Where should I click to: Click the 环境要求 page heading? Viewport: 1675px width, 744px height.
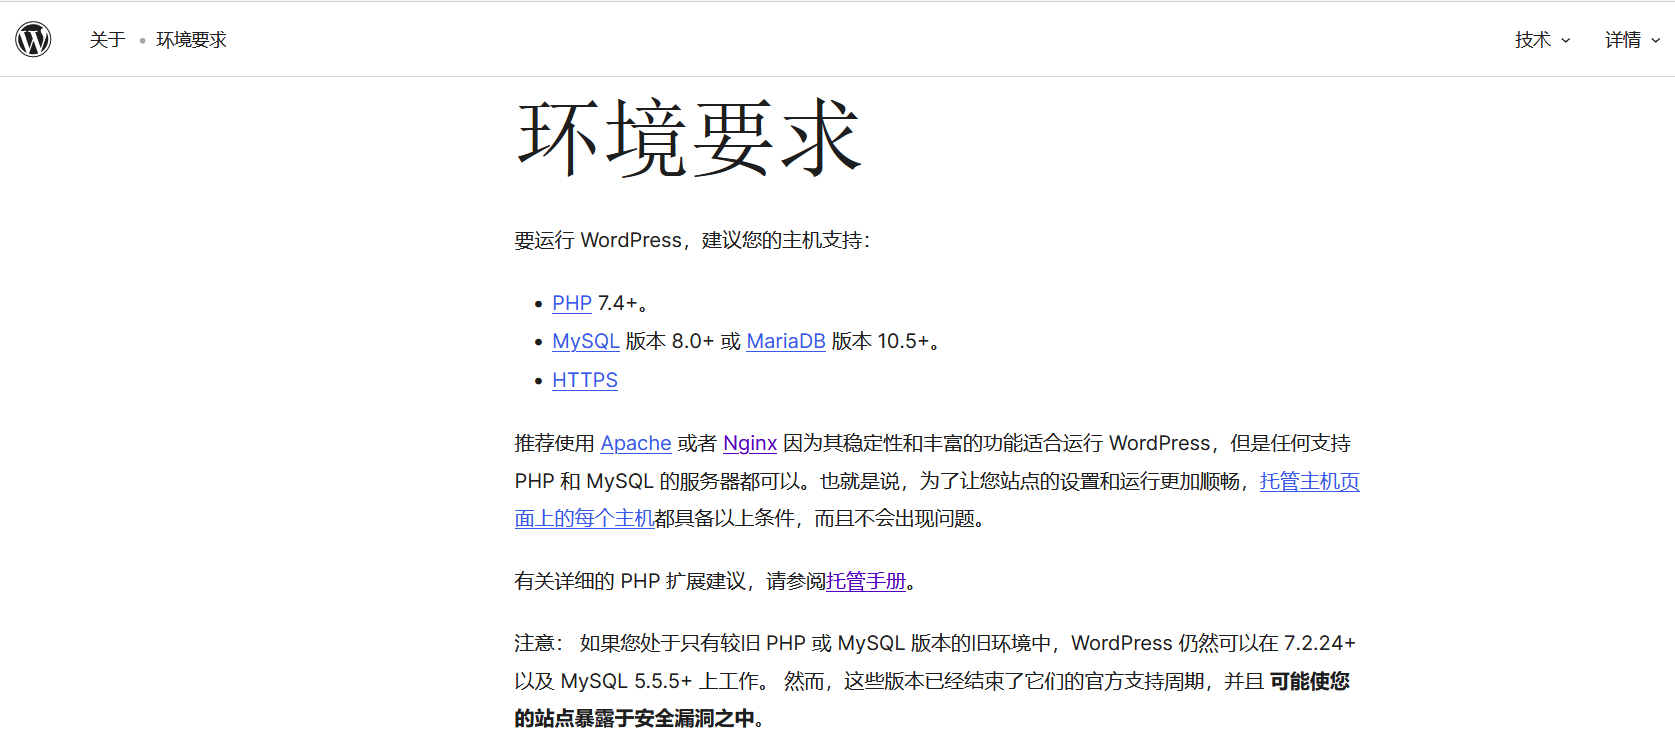click(689, 138)
